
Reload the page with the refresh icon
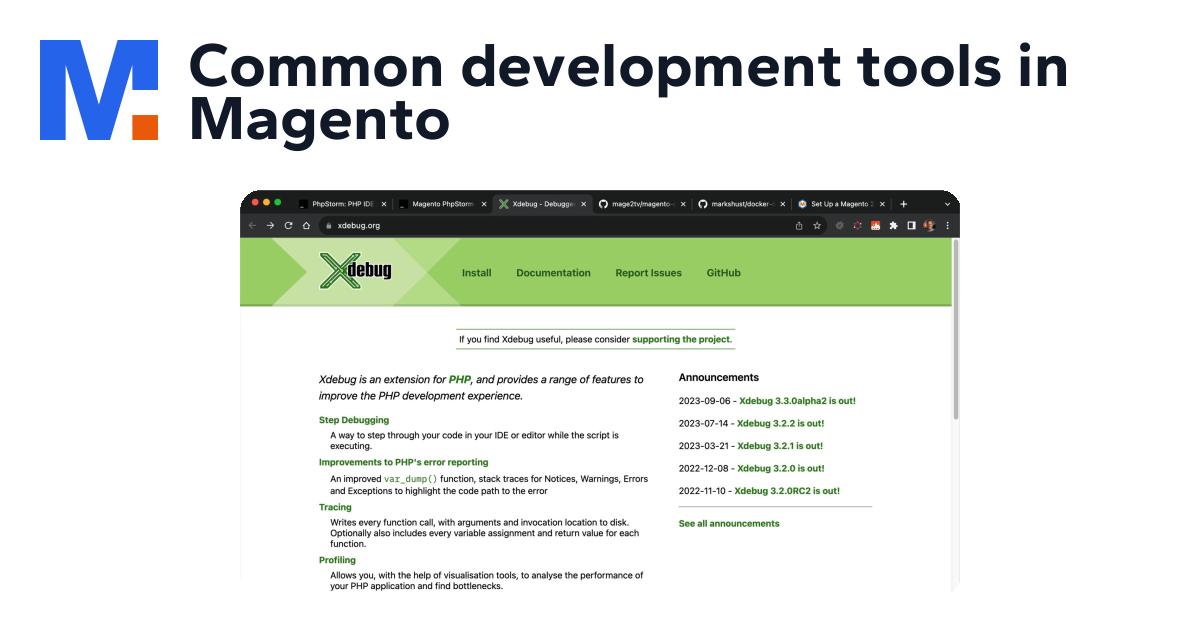(x=288, y=226)
